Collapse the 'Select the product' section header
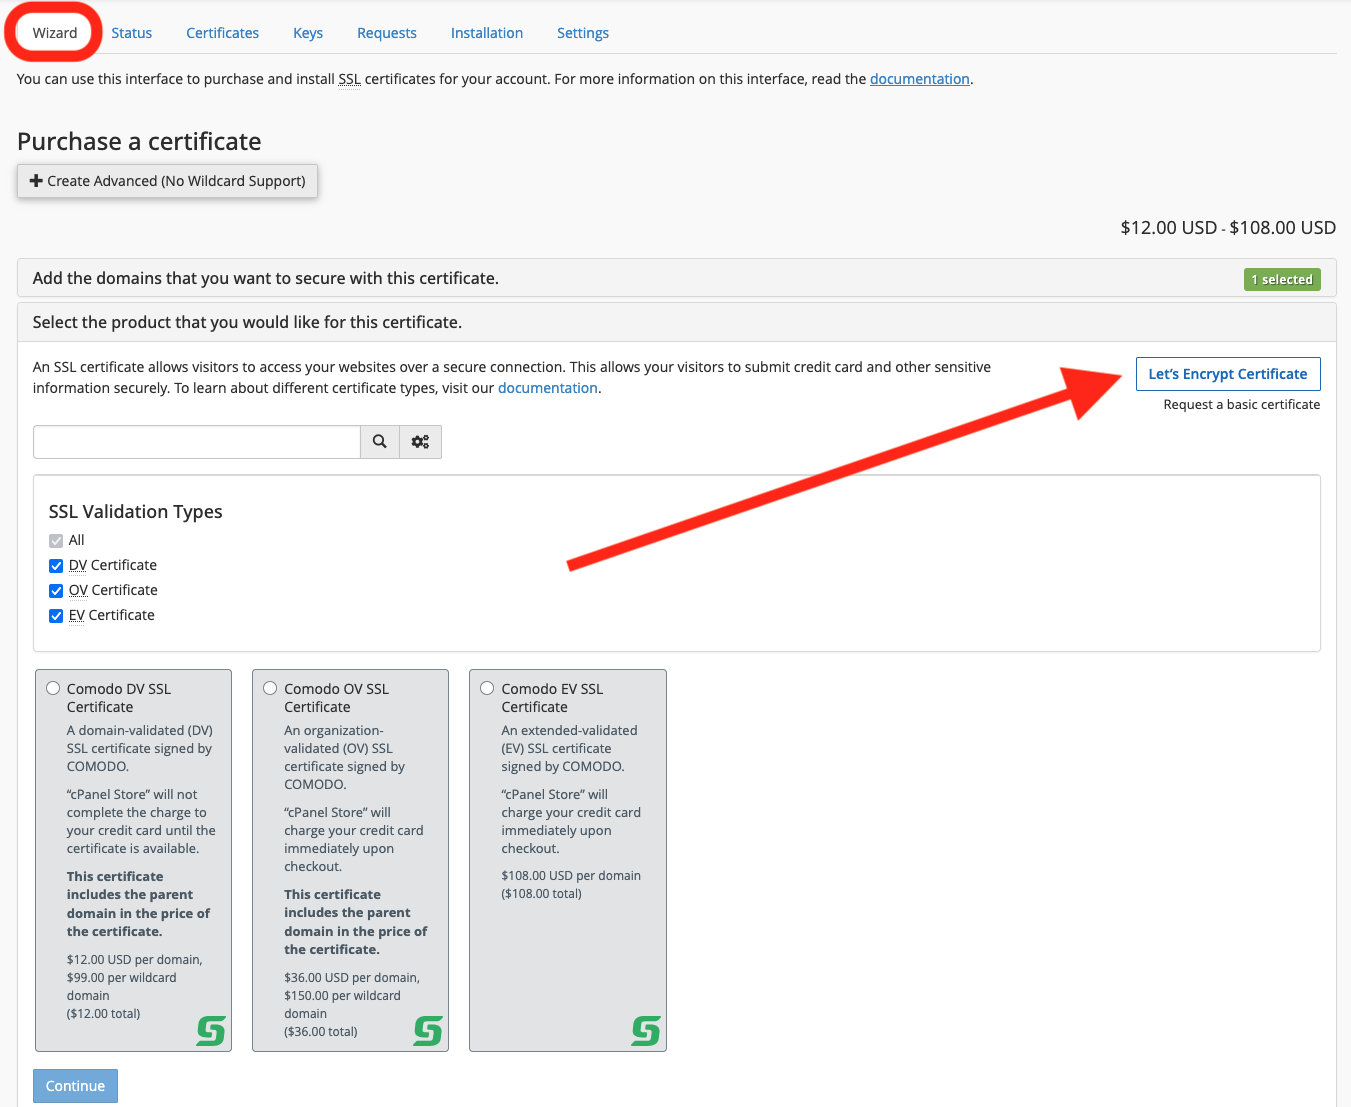Viewport: 1351px width, 1107px height. click(x=677, y=322)
